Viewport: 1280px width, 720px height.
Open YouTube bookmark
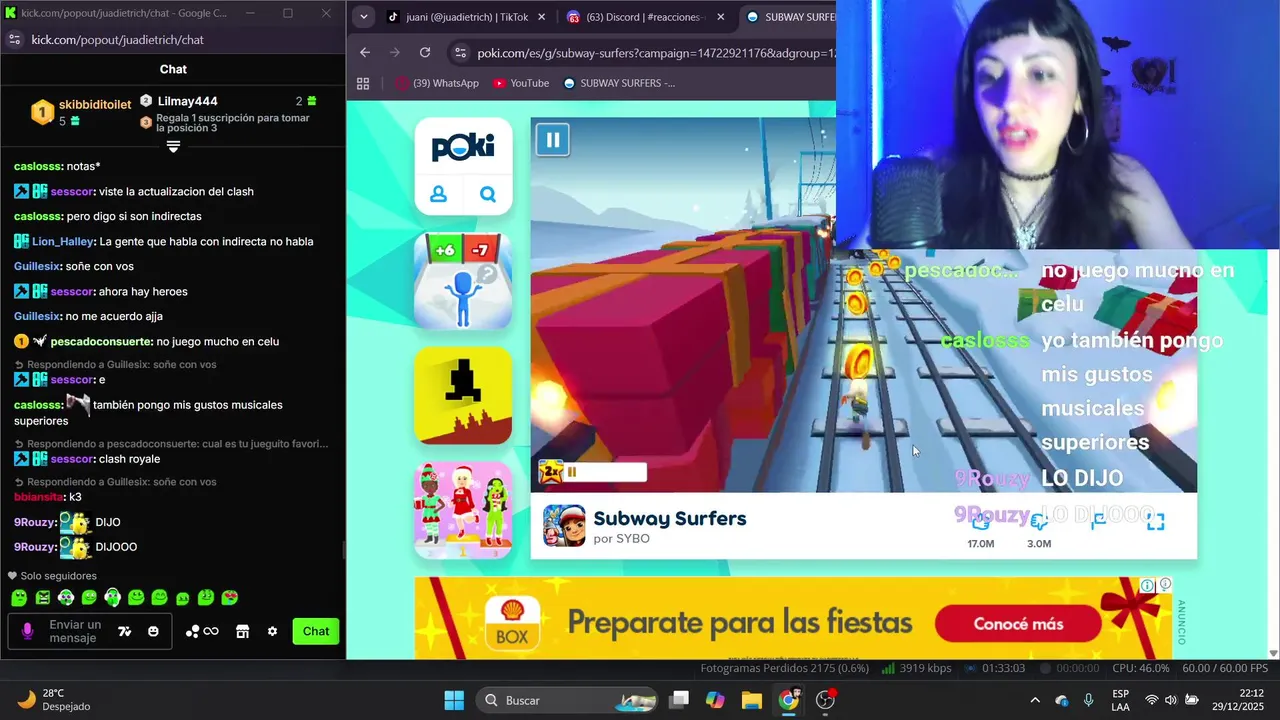click(x=521, y=83)
